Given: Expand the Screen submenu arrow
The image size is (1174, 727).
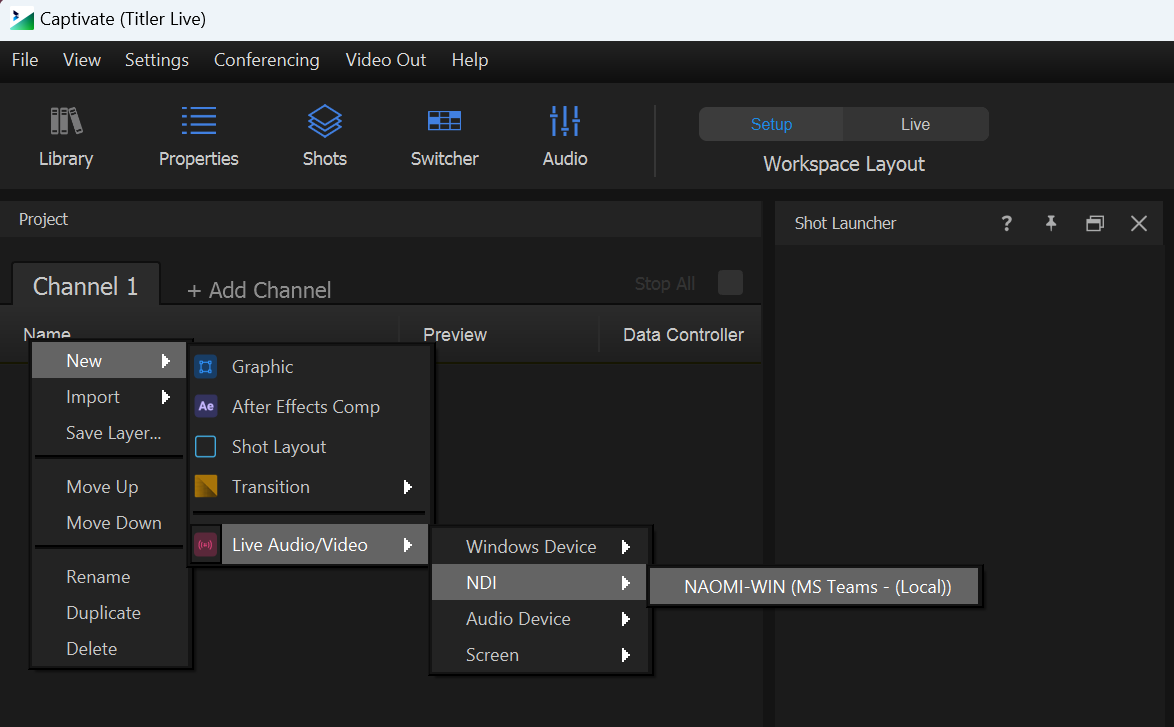Looking at the screenshot, I should [x=625, y=655].
